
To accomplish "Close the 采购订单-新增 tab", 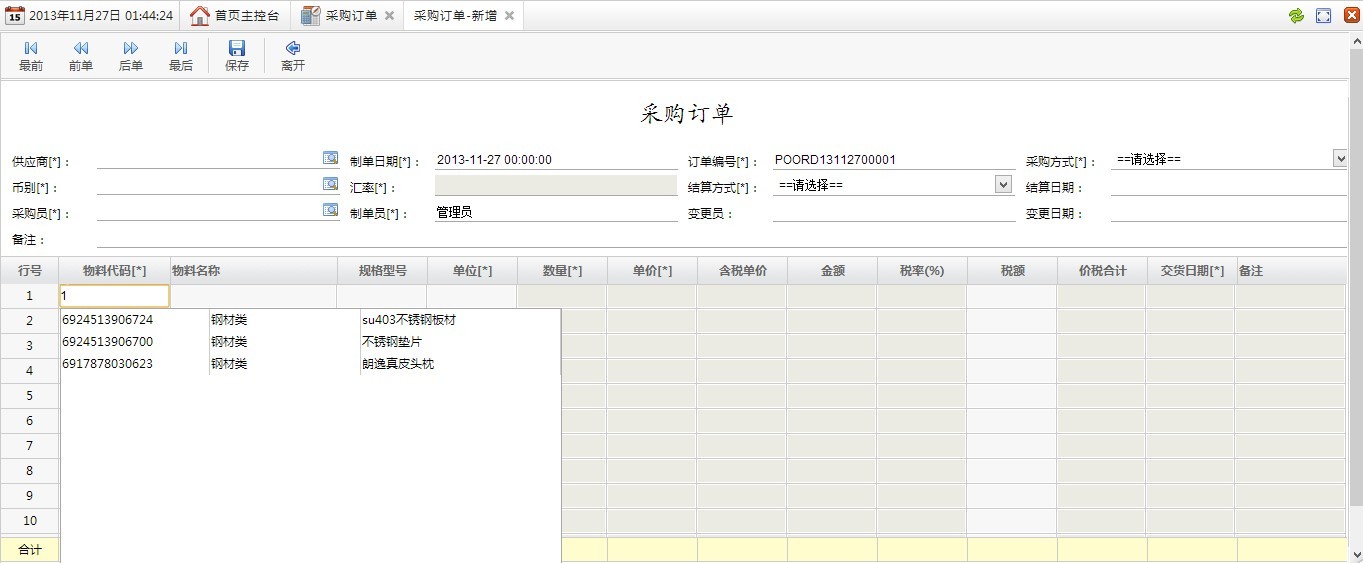I will click(x=509, y=16).
